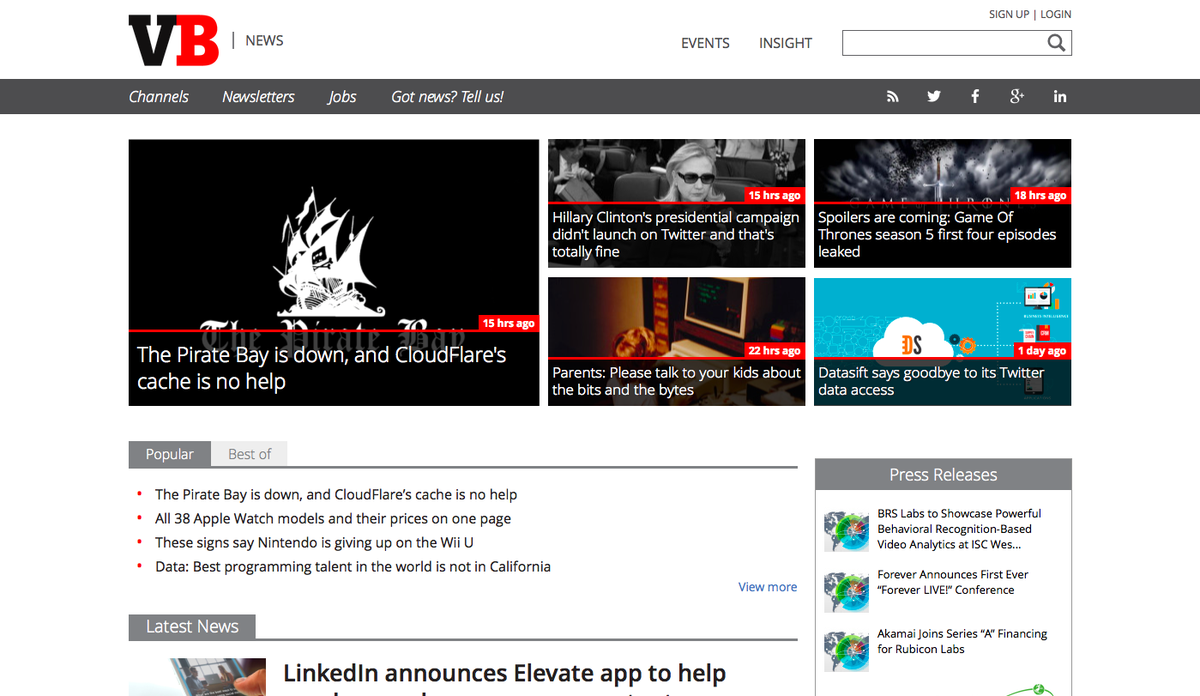Open 'The Pirate Bay is down' headline

(322, 368)
